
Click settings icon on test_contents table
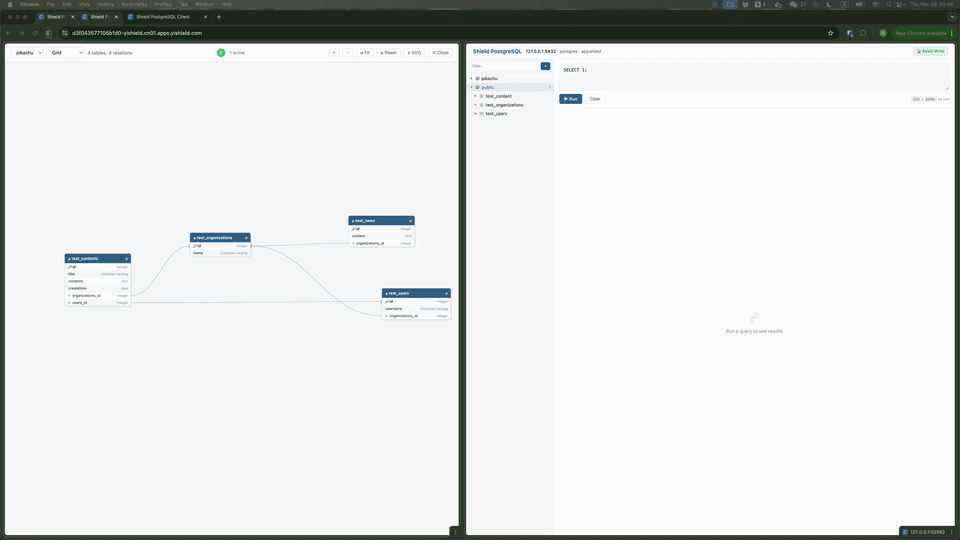point(127,258)
